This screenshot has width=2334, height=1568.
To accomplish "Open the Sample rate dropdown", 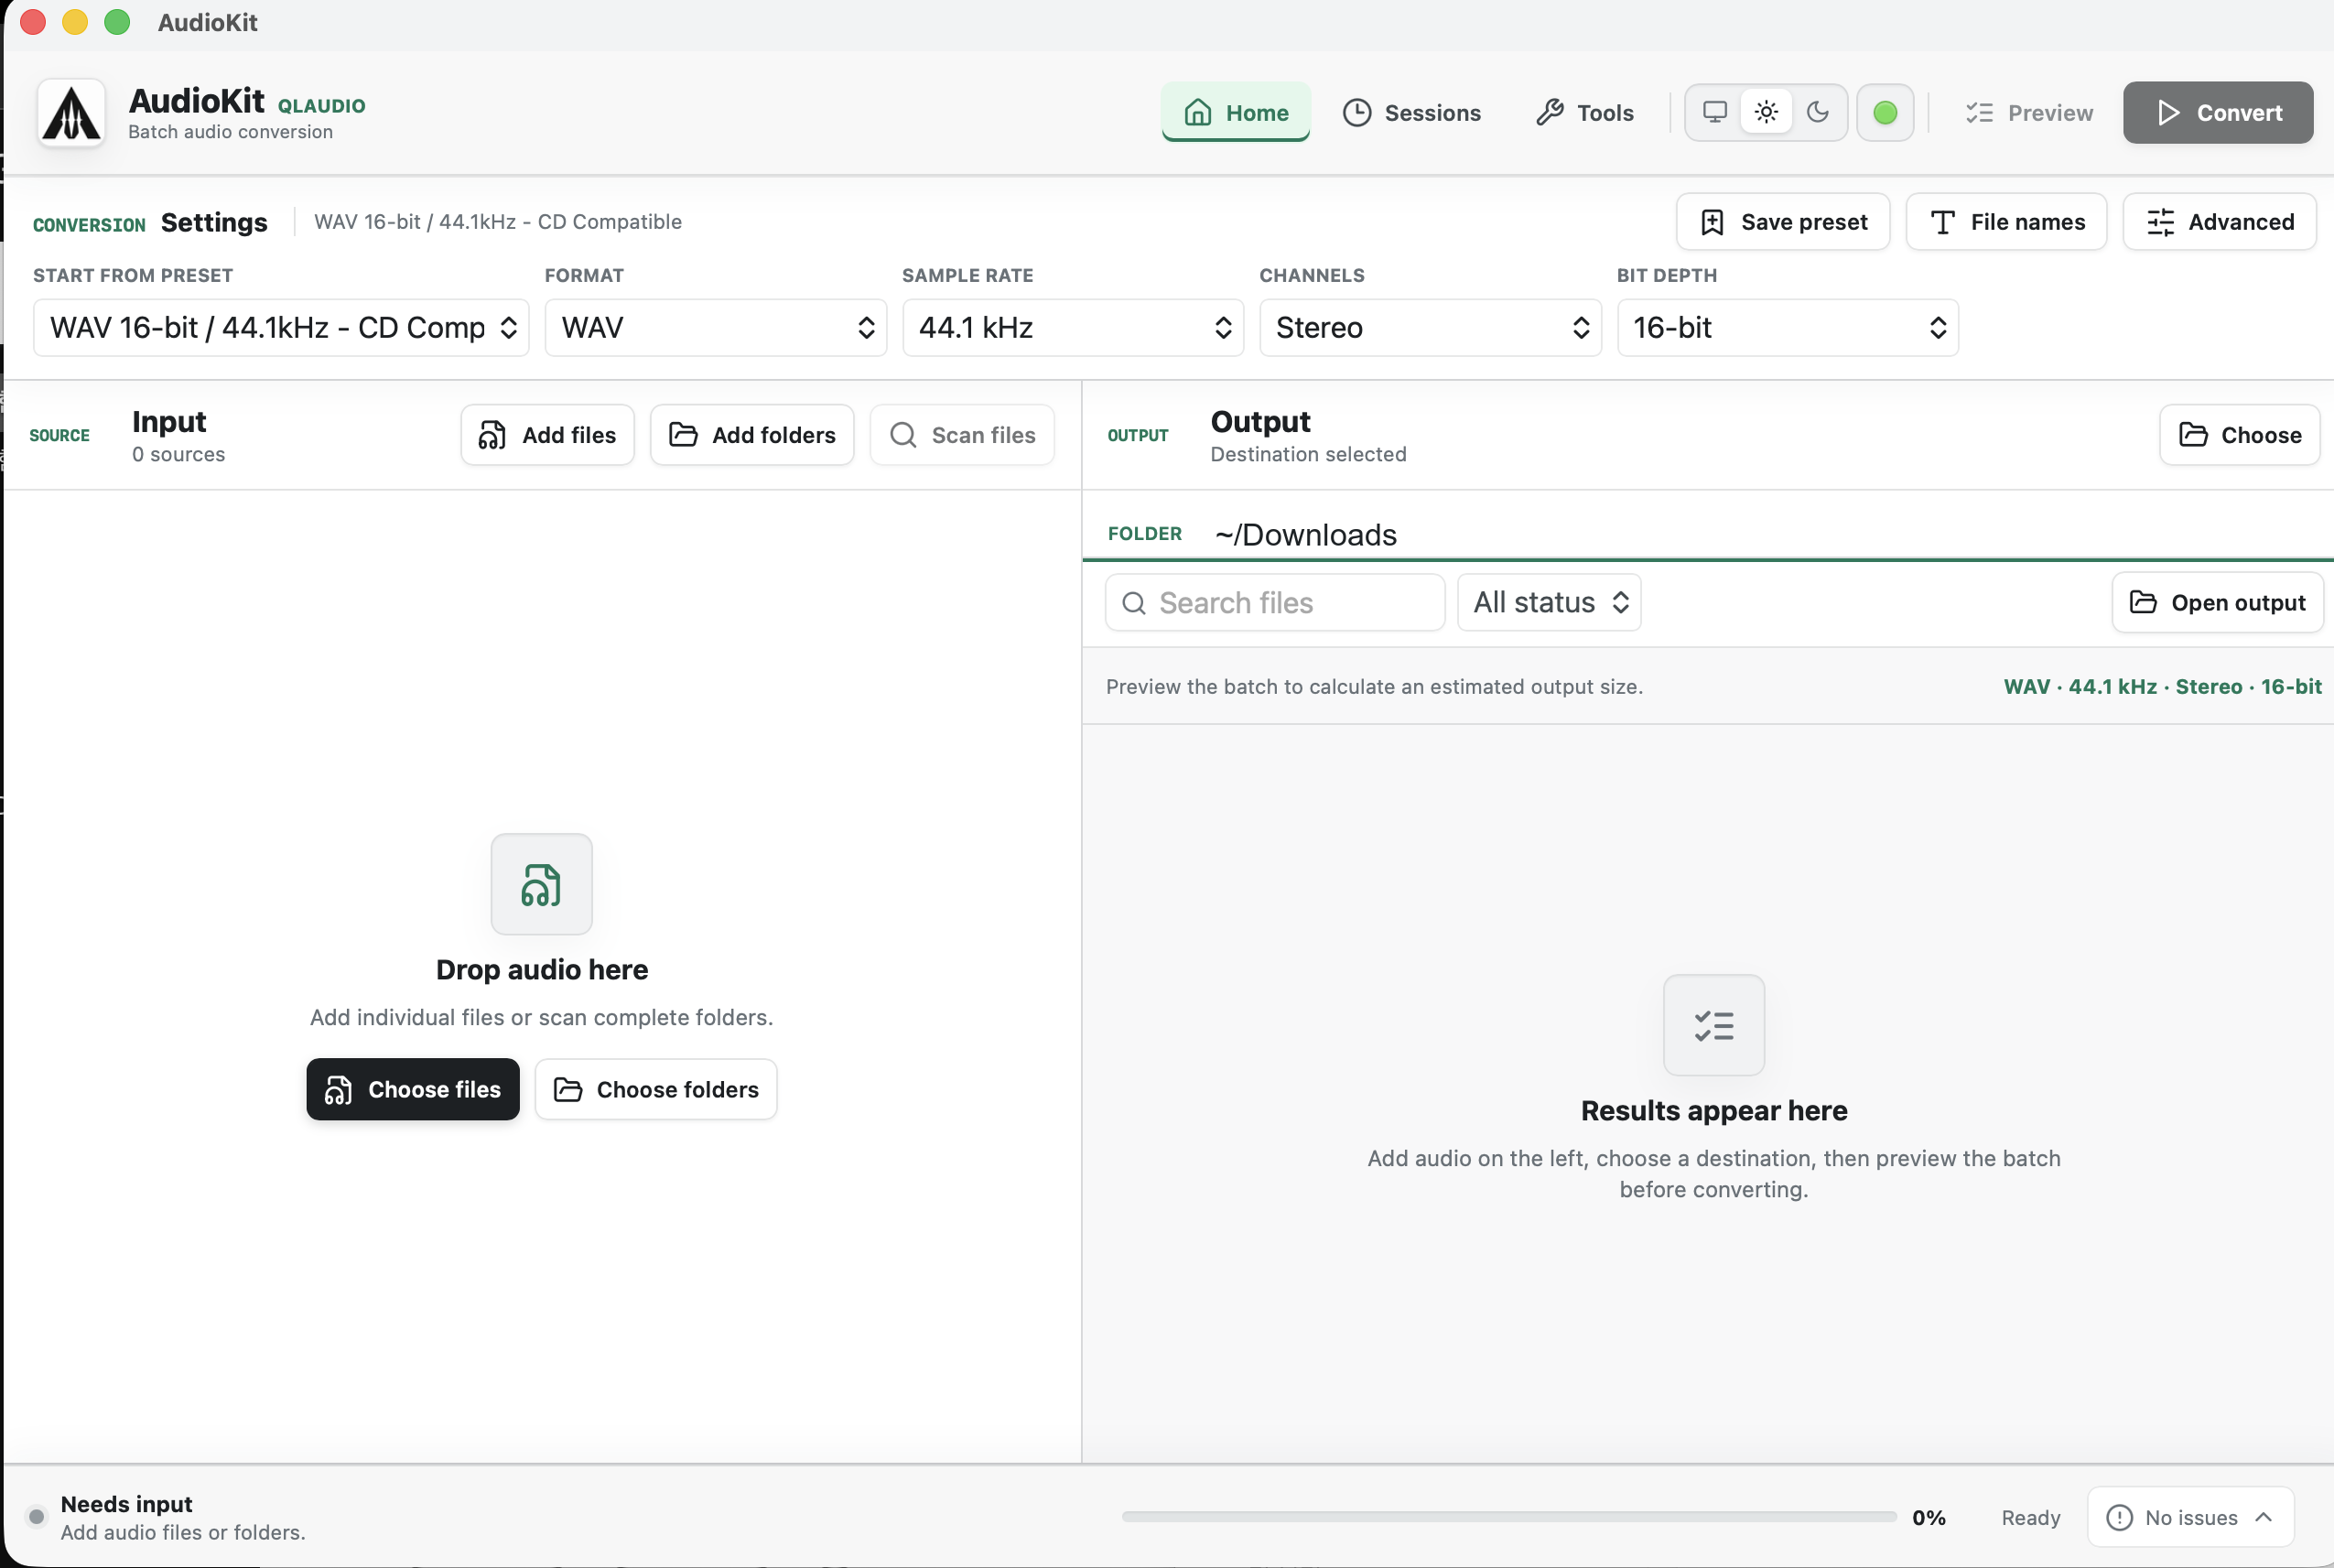I will point(1073,327).
